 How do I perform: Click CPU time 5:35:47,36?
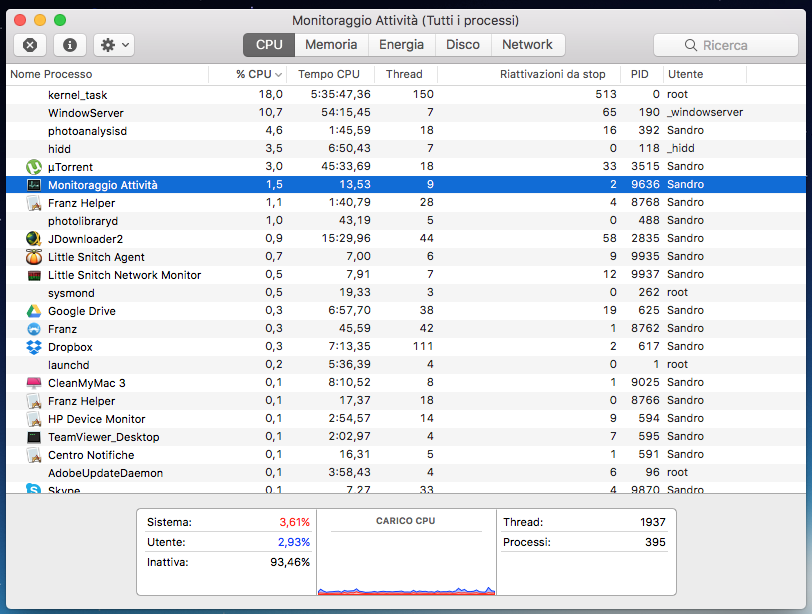coord(340,94)
